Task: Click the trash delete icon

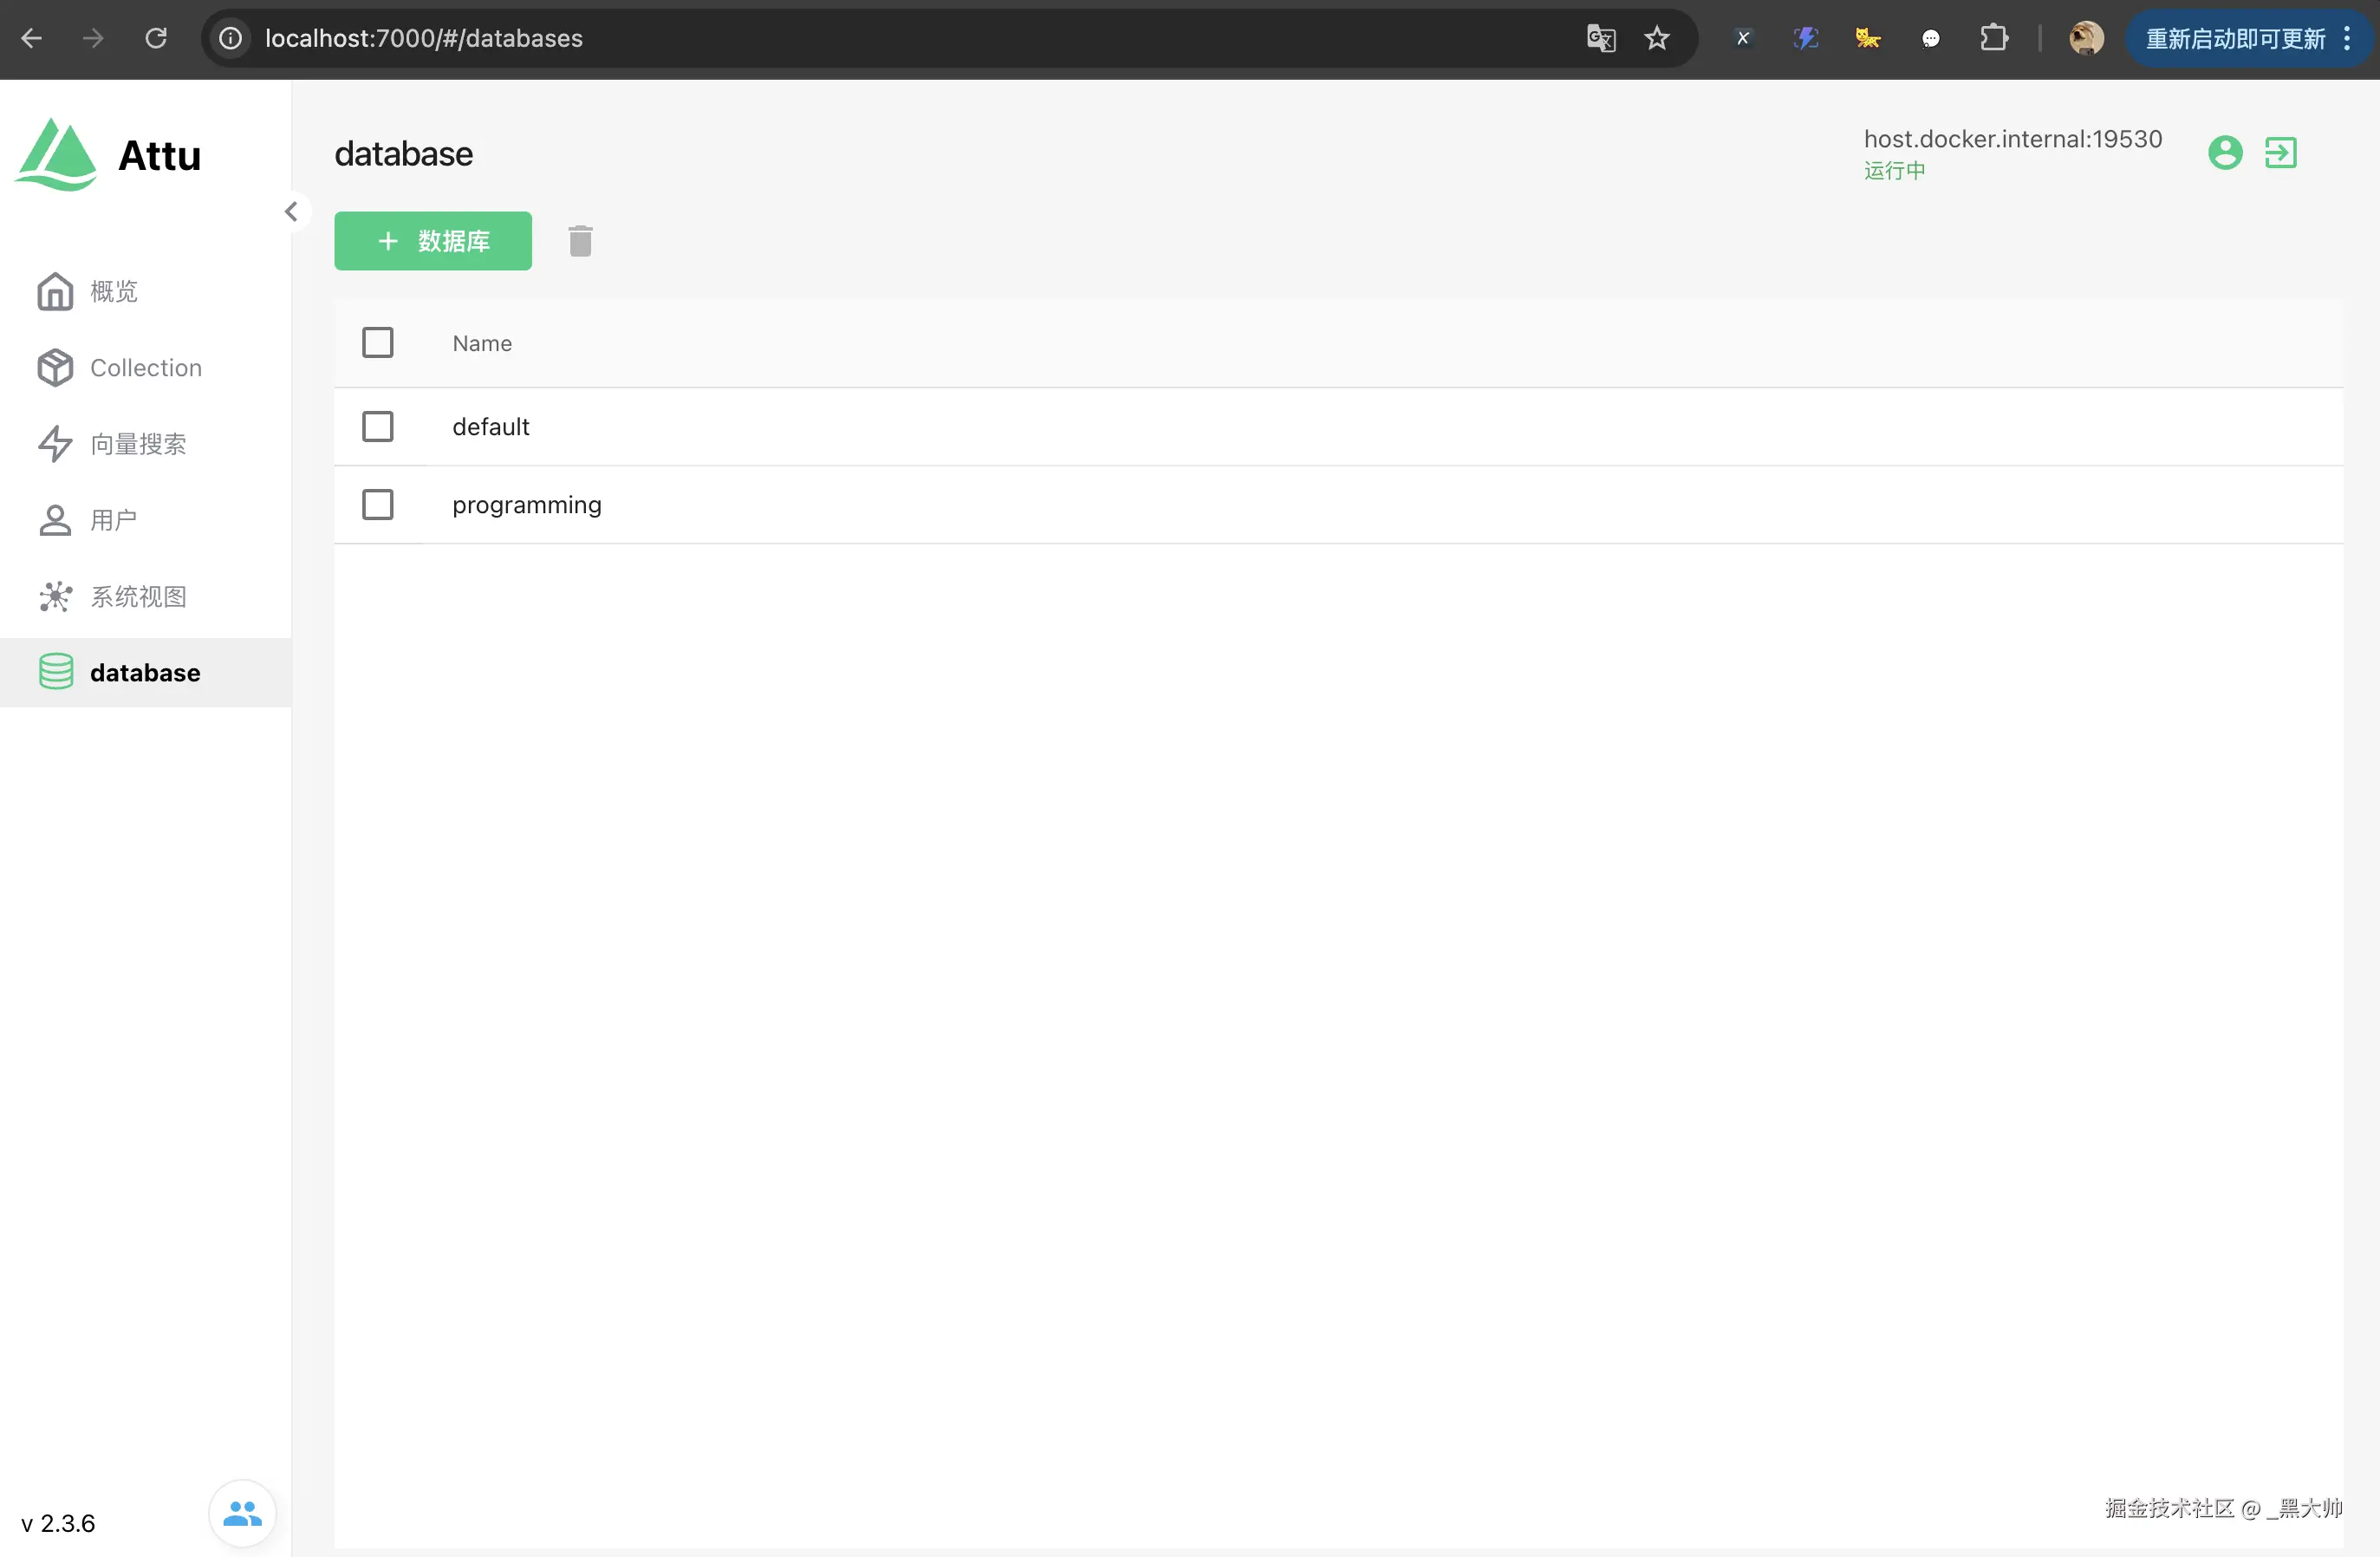Action: coord(580,241)
